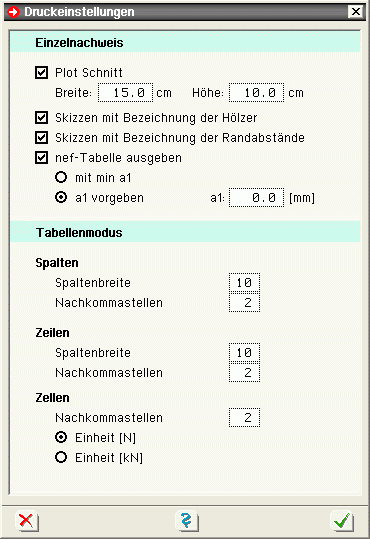Close the Druckeinstellungen dialog window
The width and height of the screenshot is (370, 539).
(356, 12)
